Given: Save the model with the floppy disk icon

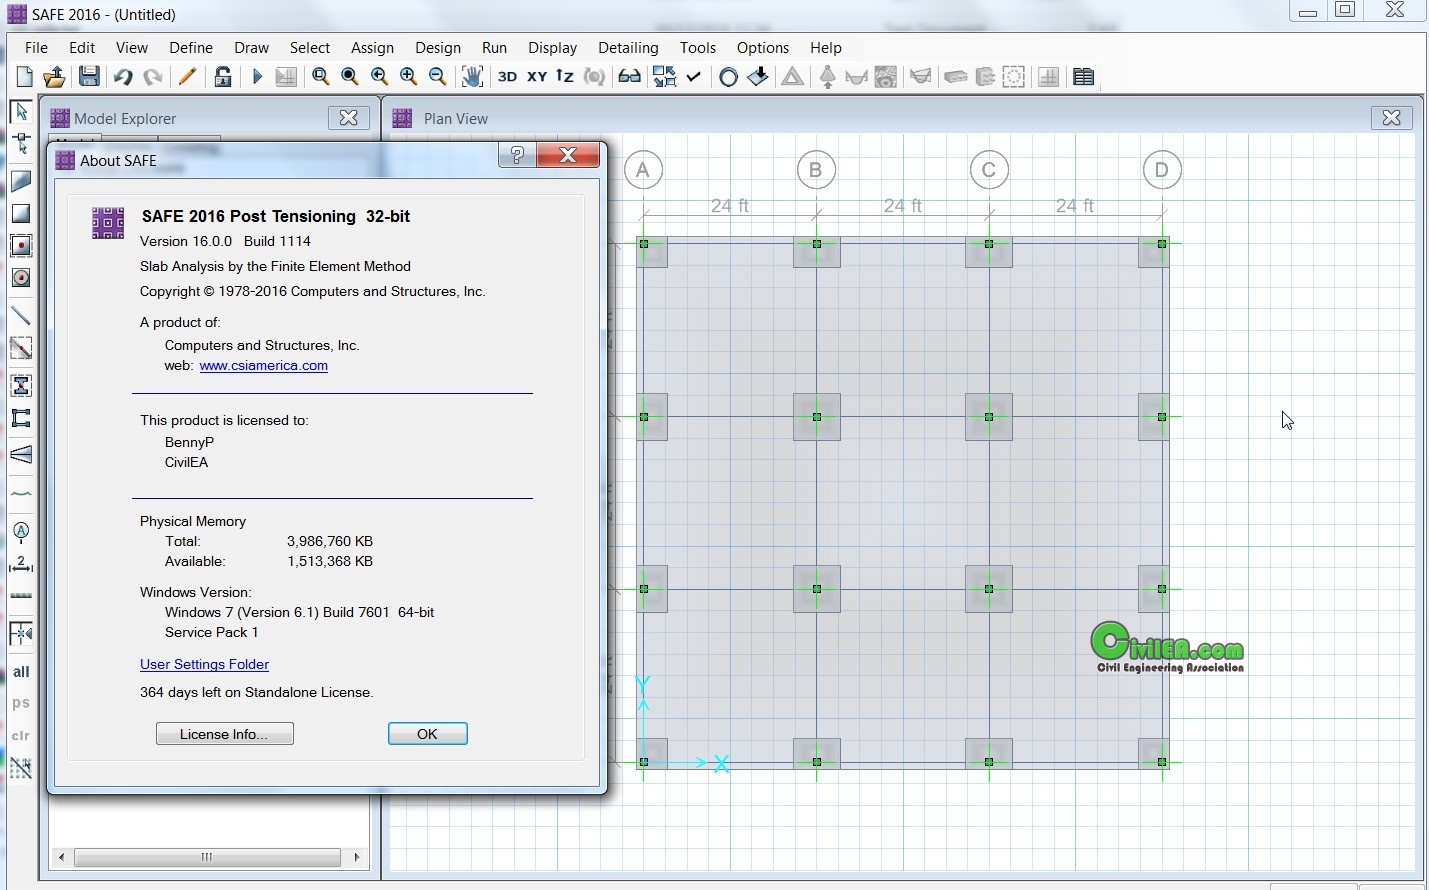Looking at the screenshot, I should [x=89, y=77].
